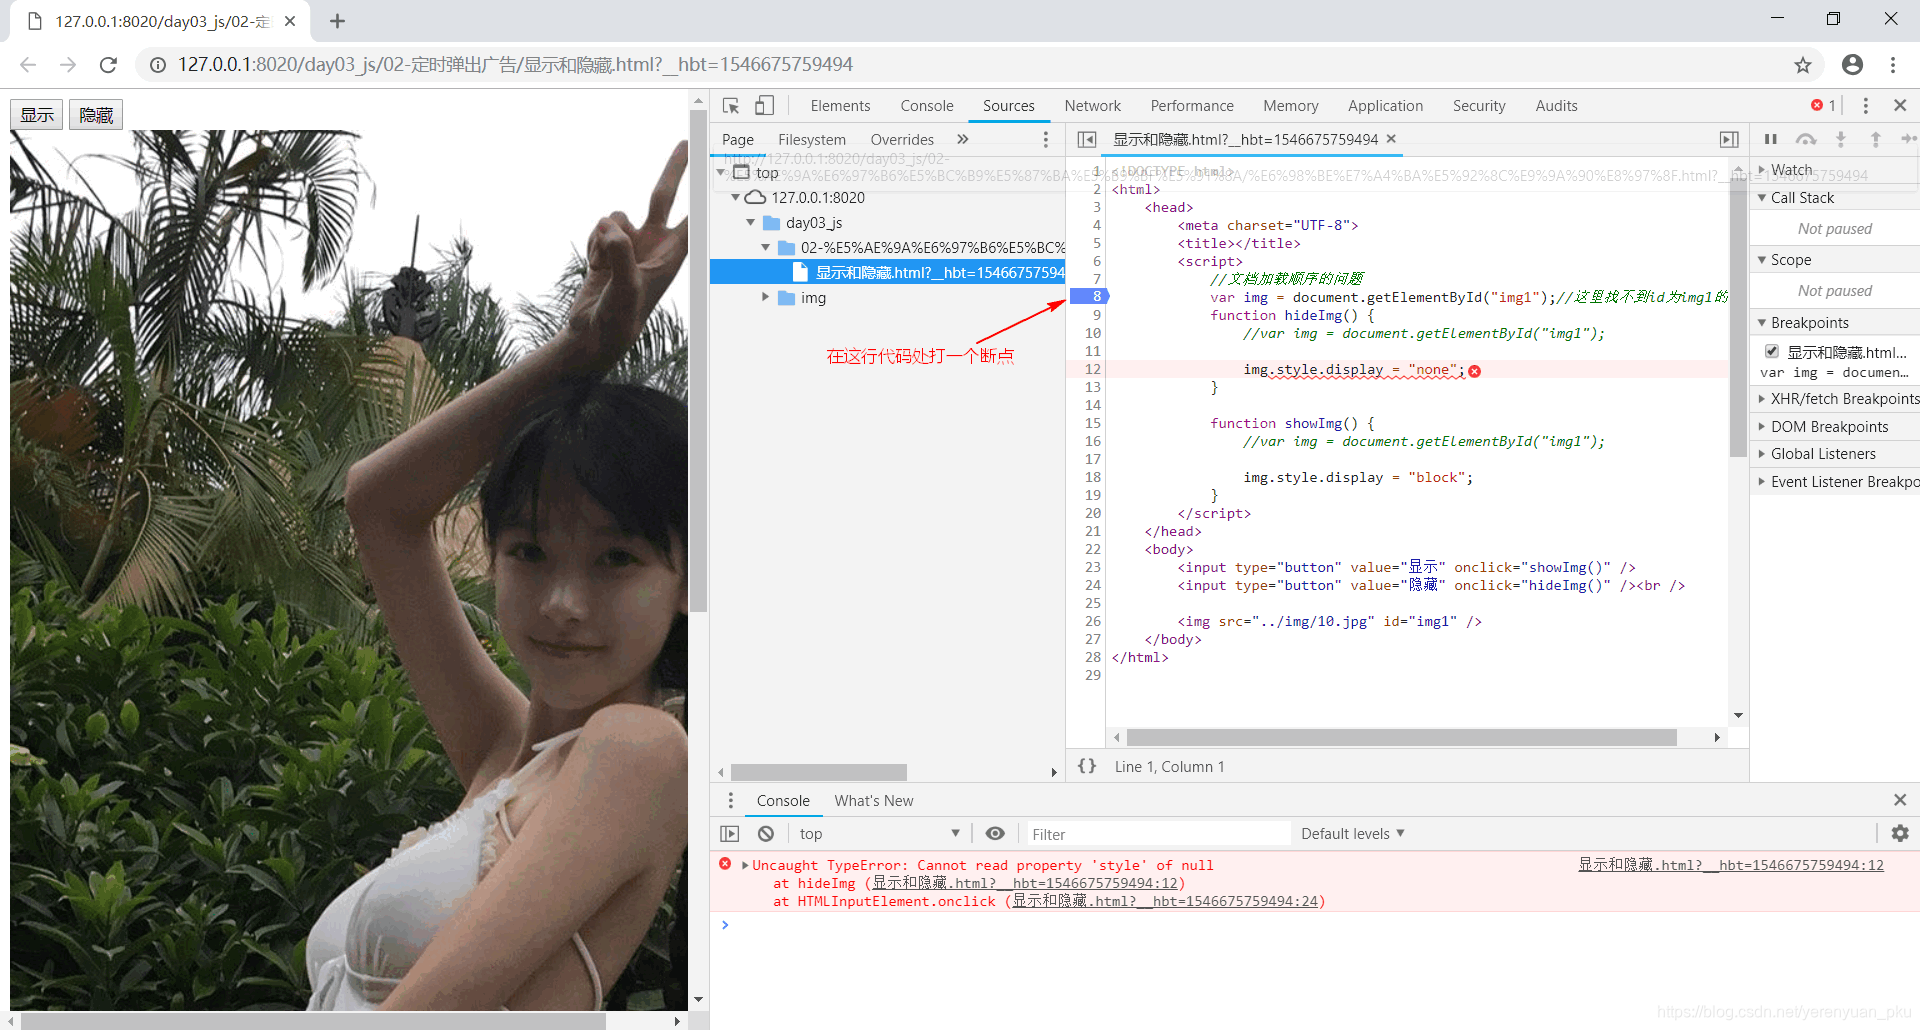Toggle the device toolbar icon
Viewport: 1920px width, 1030px height.
coord(764,106)
